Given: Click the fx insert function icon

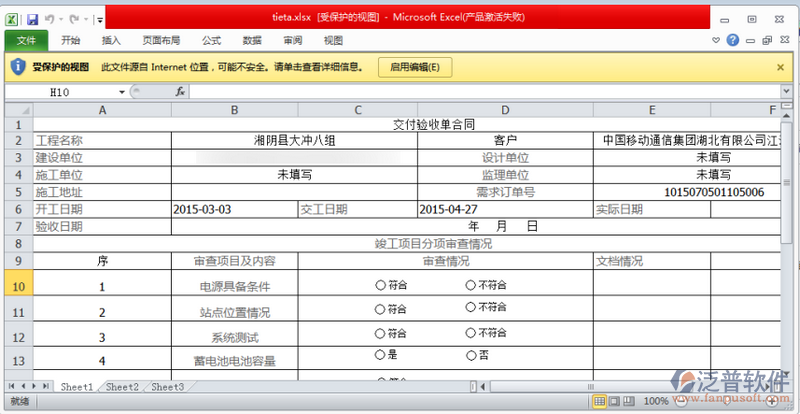Looking at the screenshot, I should [x=180, y=91].
